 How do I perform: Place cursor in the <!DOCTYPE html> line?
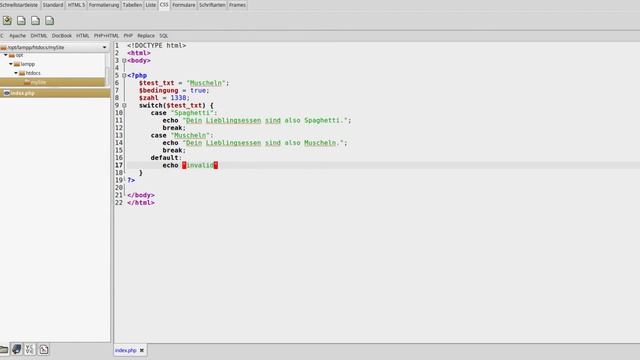pyautogui.click(x=156, y=45)
